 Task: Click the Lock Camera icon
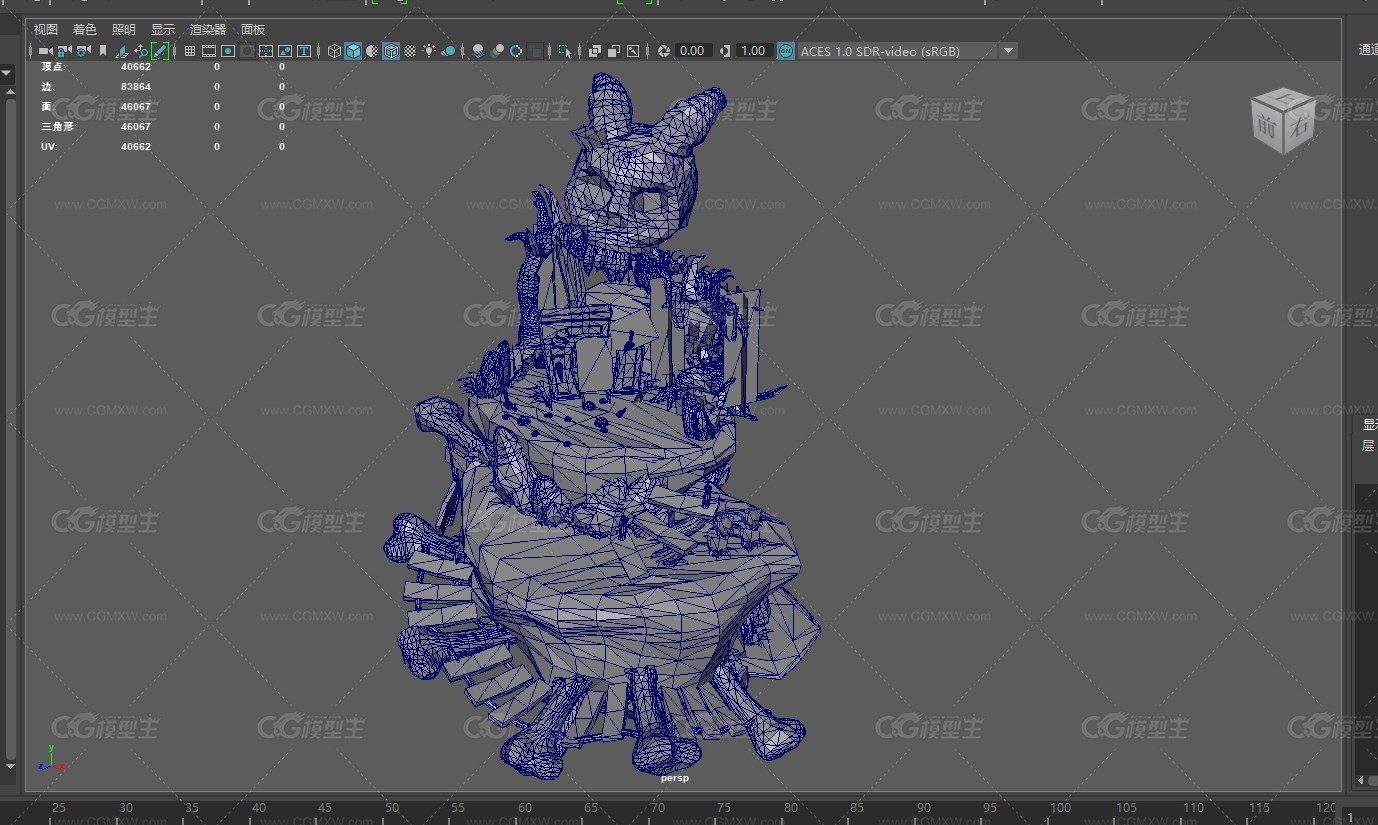pos(64,51)
